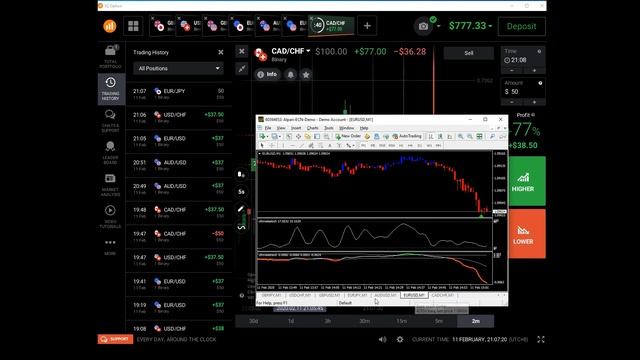Click the green HIGHER button
This screenshot has height=360, width=640.
(527, 181)
